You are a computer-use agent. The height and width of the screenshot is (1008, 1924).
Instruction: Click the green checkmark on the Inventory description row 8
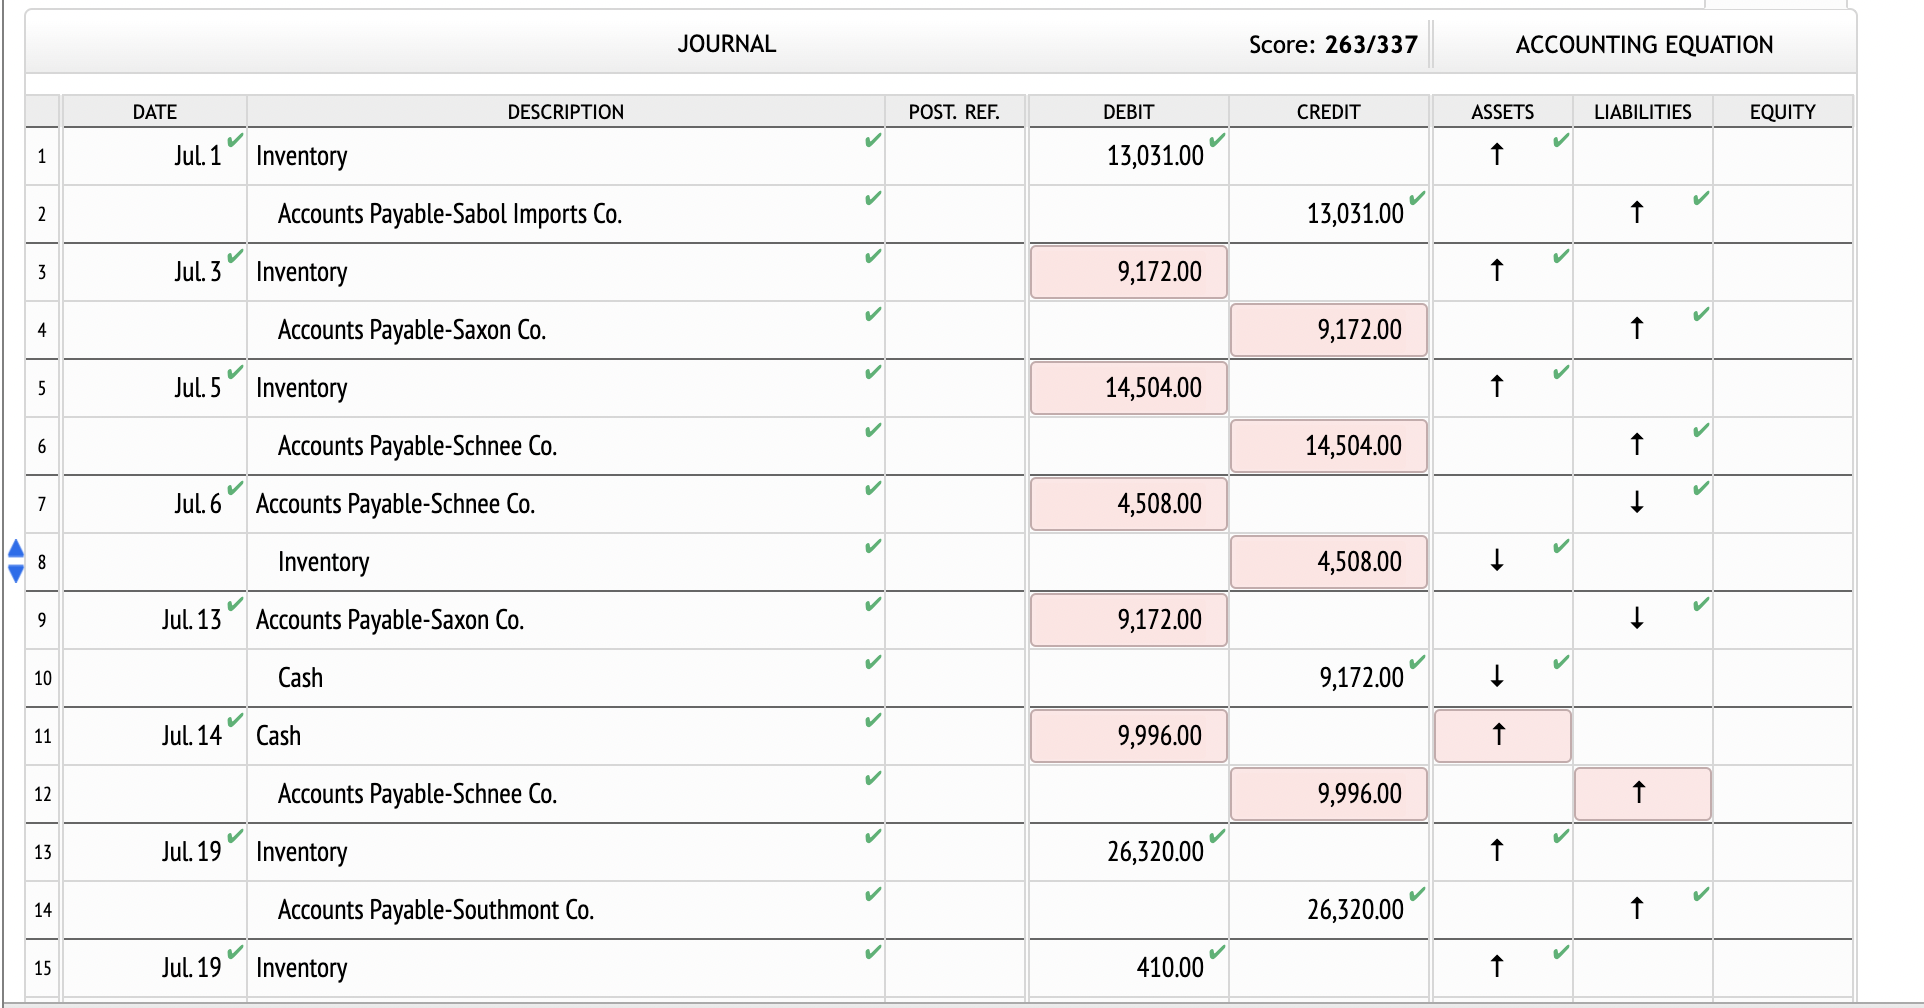tap(872, 547)
